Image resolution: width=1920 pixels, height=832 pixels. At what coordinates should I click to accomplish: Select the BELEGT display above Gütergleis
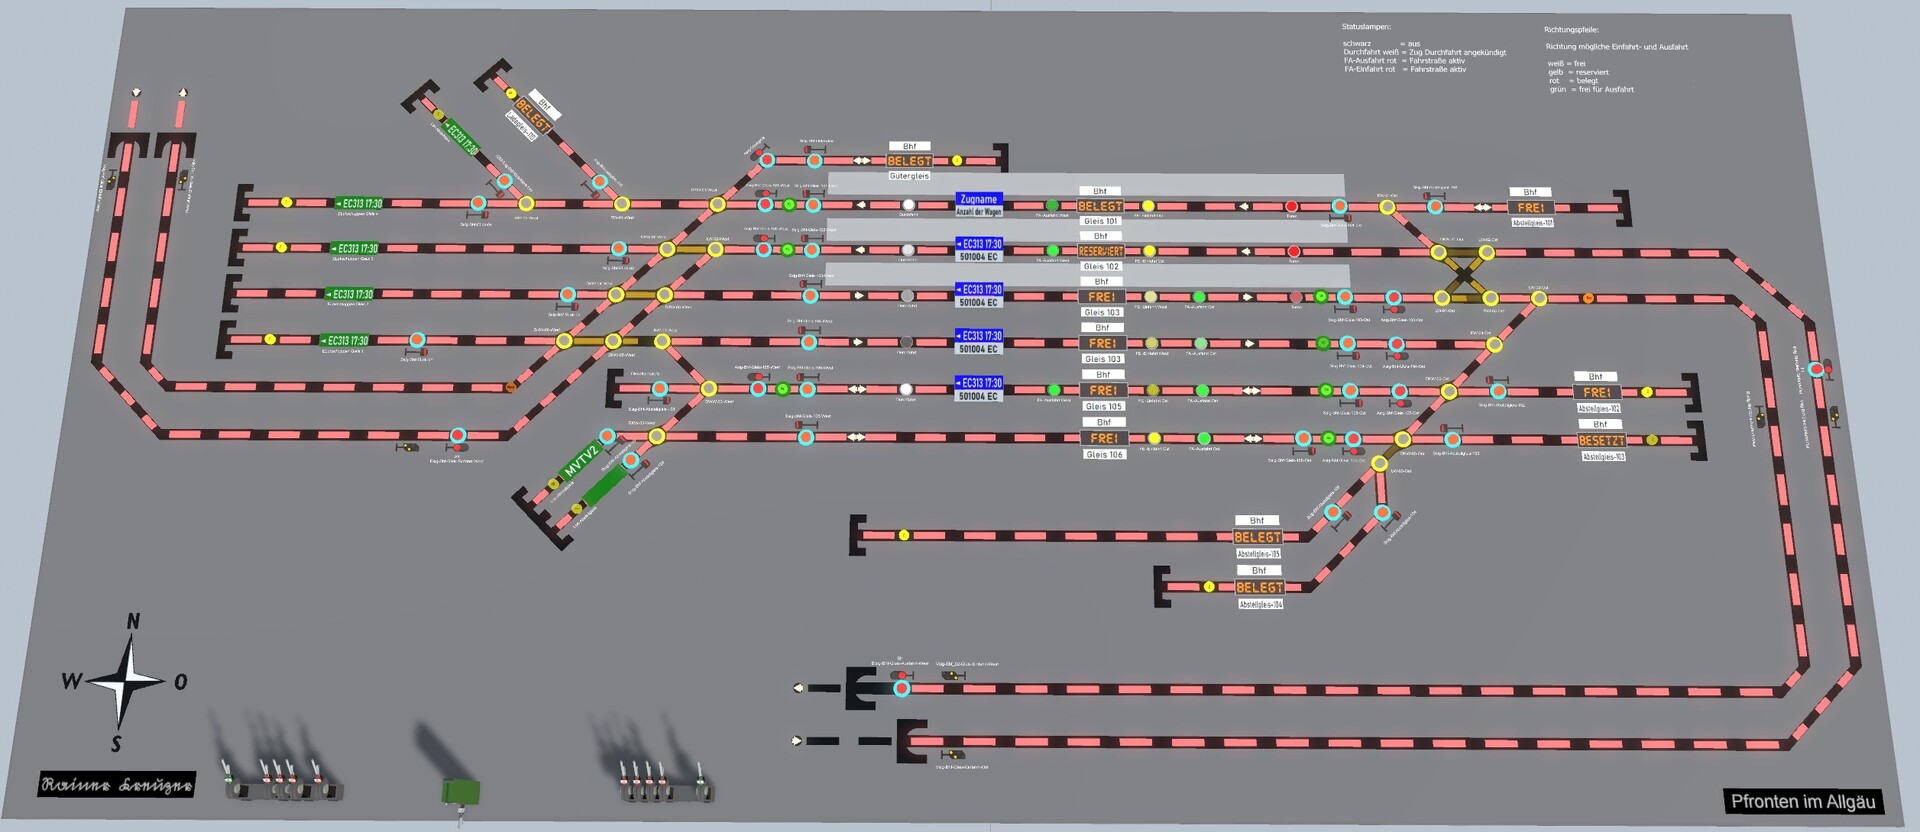909,160
